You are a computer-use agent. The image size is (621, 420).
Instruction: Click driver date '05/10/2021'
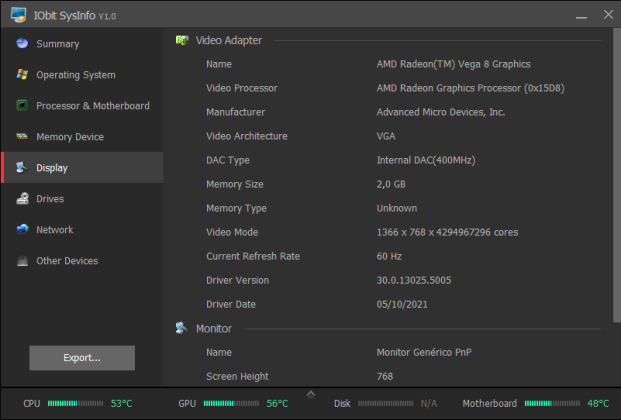point(402,304)
